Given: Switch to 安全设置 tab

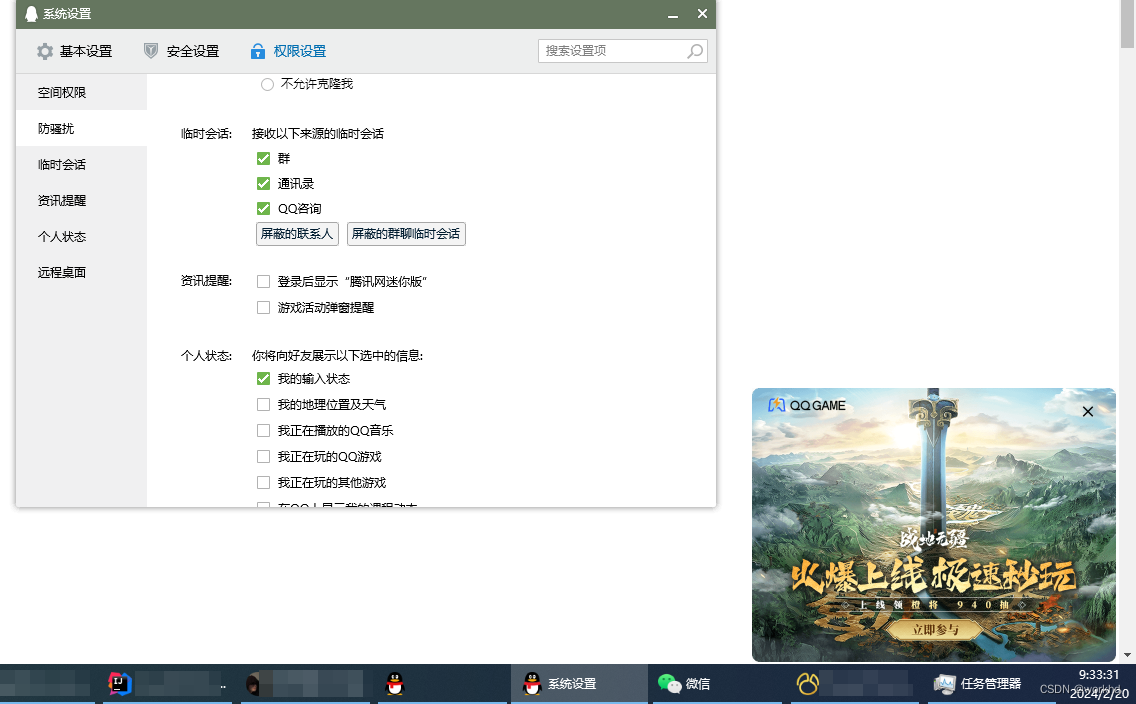Looking at the screenshot, I should pos(181,51).
